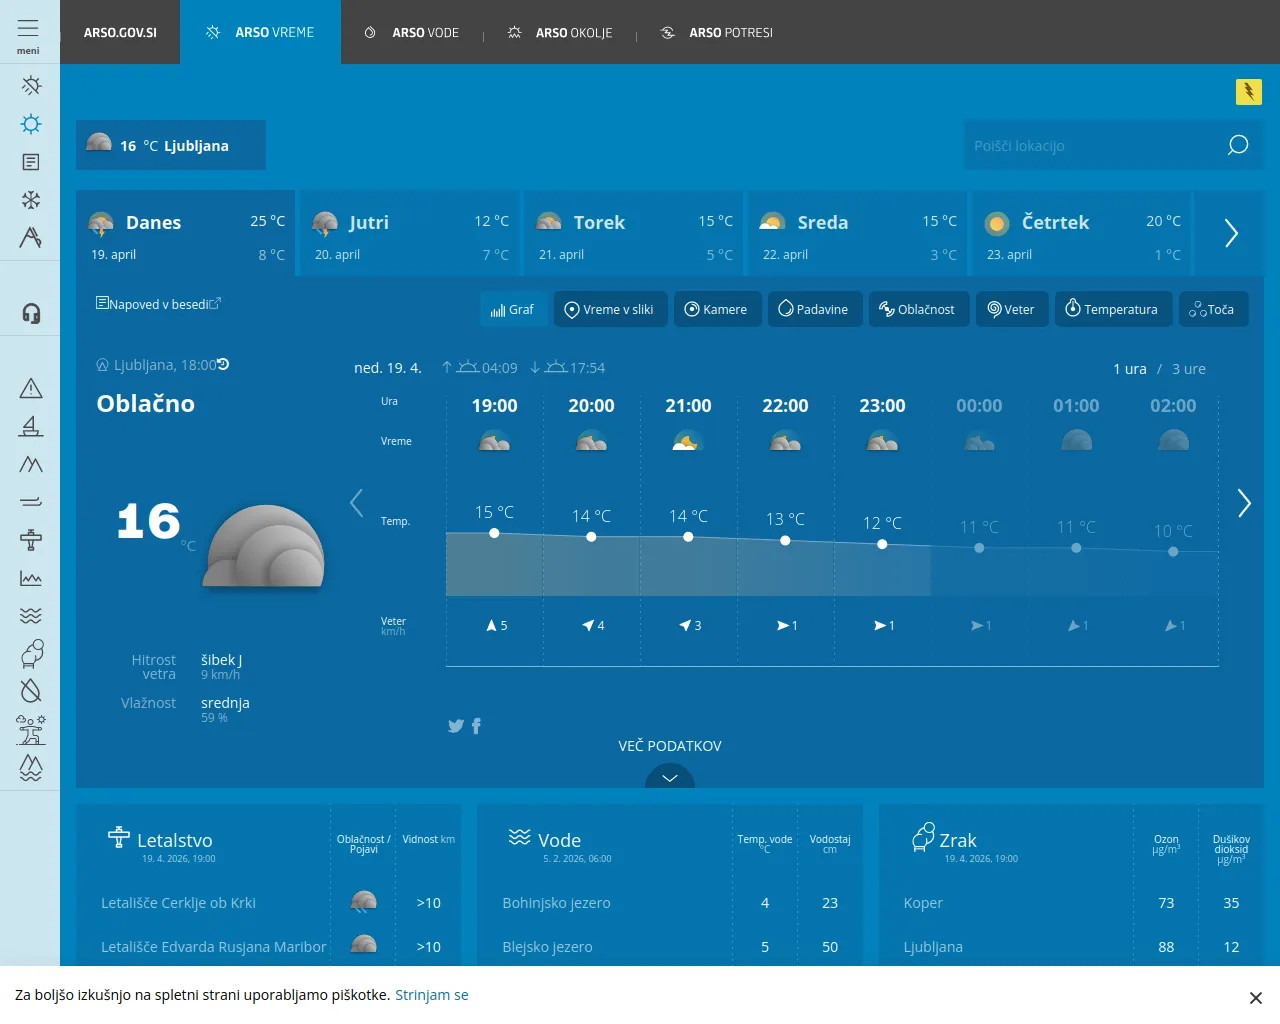
Task: Click the snowflake snow conditions sidebar icon
Action: pyautogui.click(x=30, y=199)
